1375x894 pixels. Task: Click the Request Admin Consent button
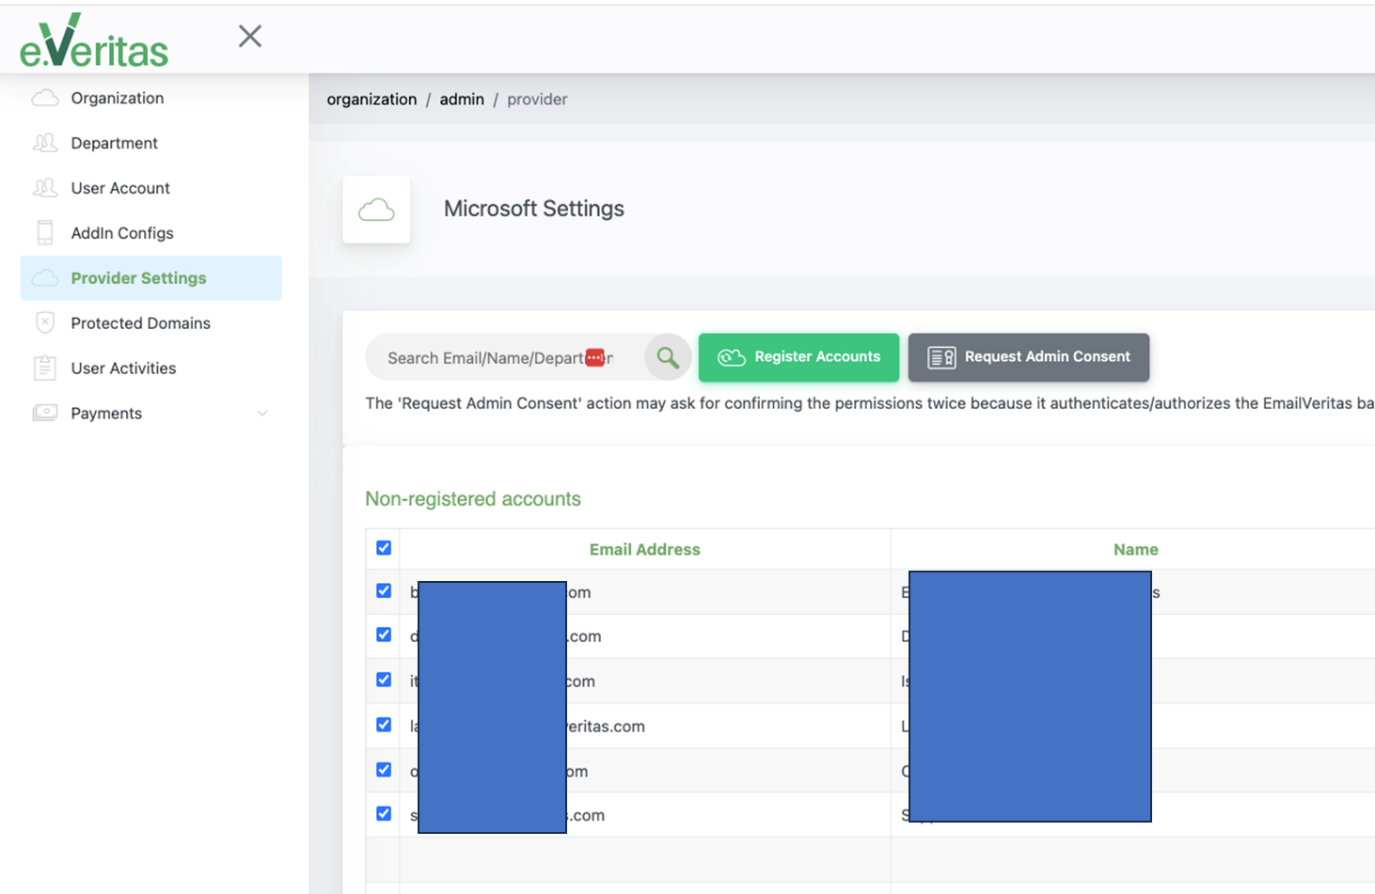(x=1028, y=357)
